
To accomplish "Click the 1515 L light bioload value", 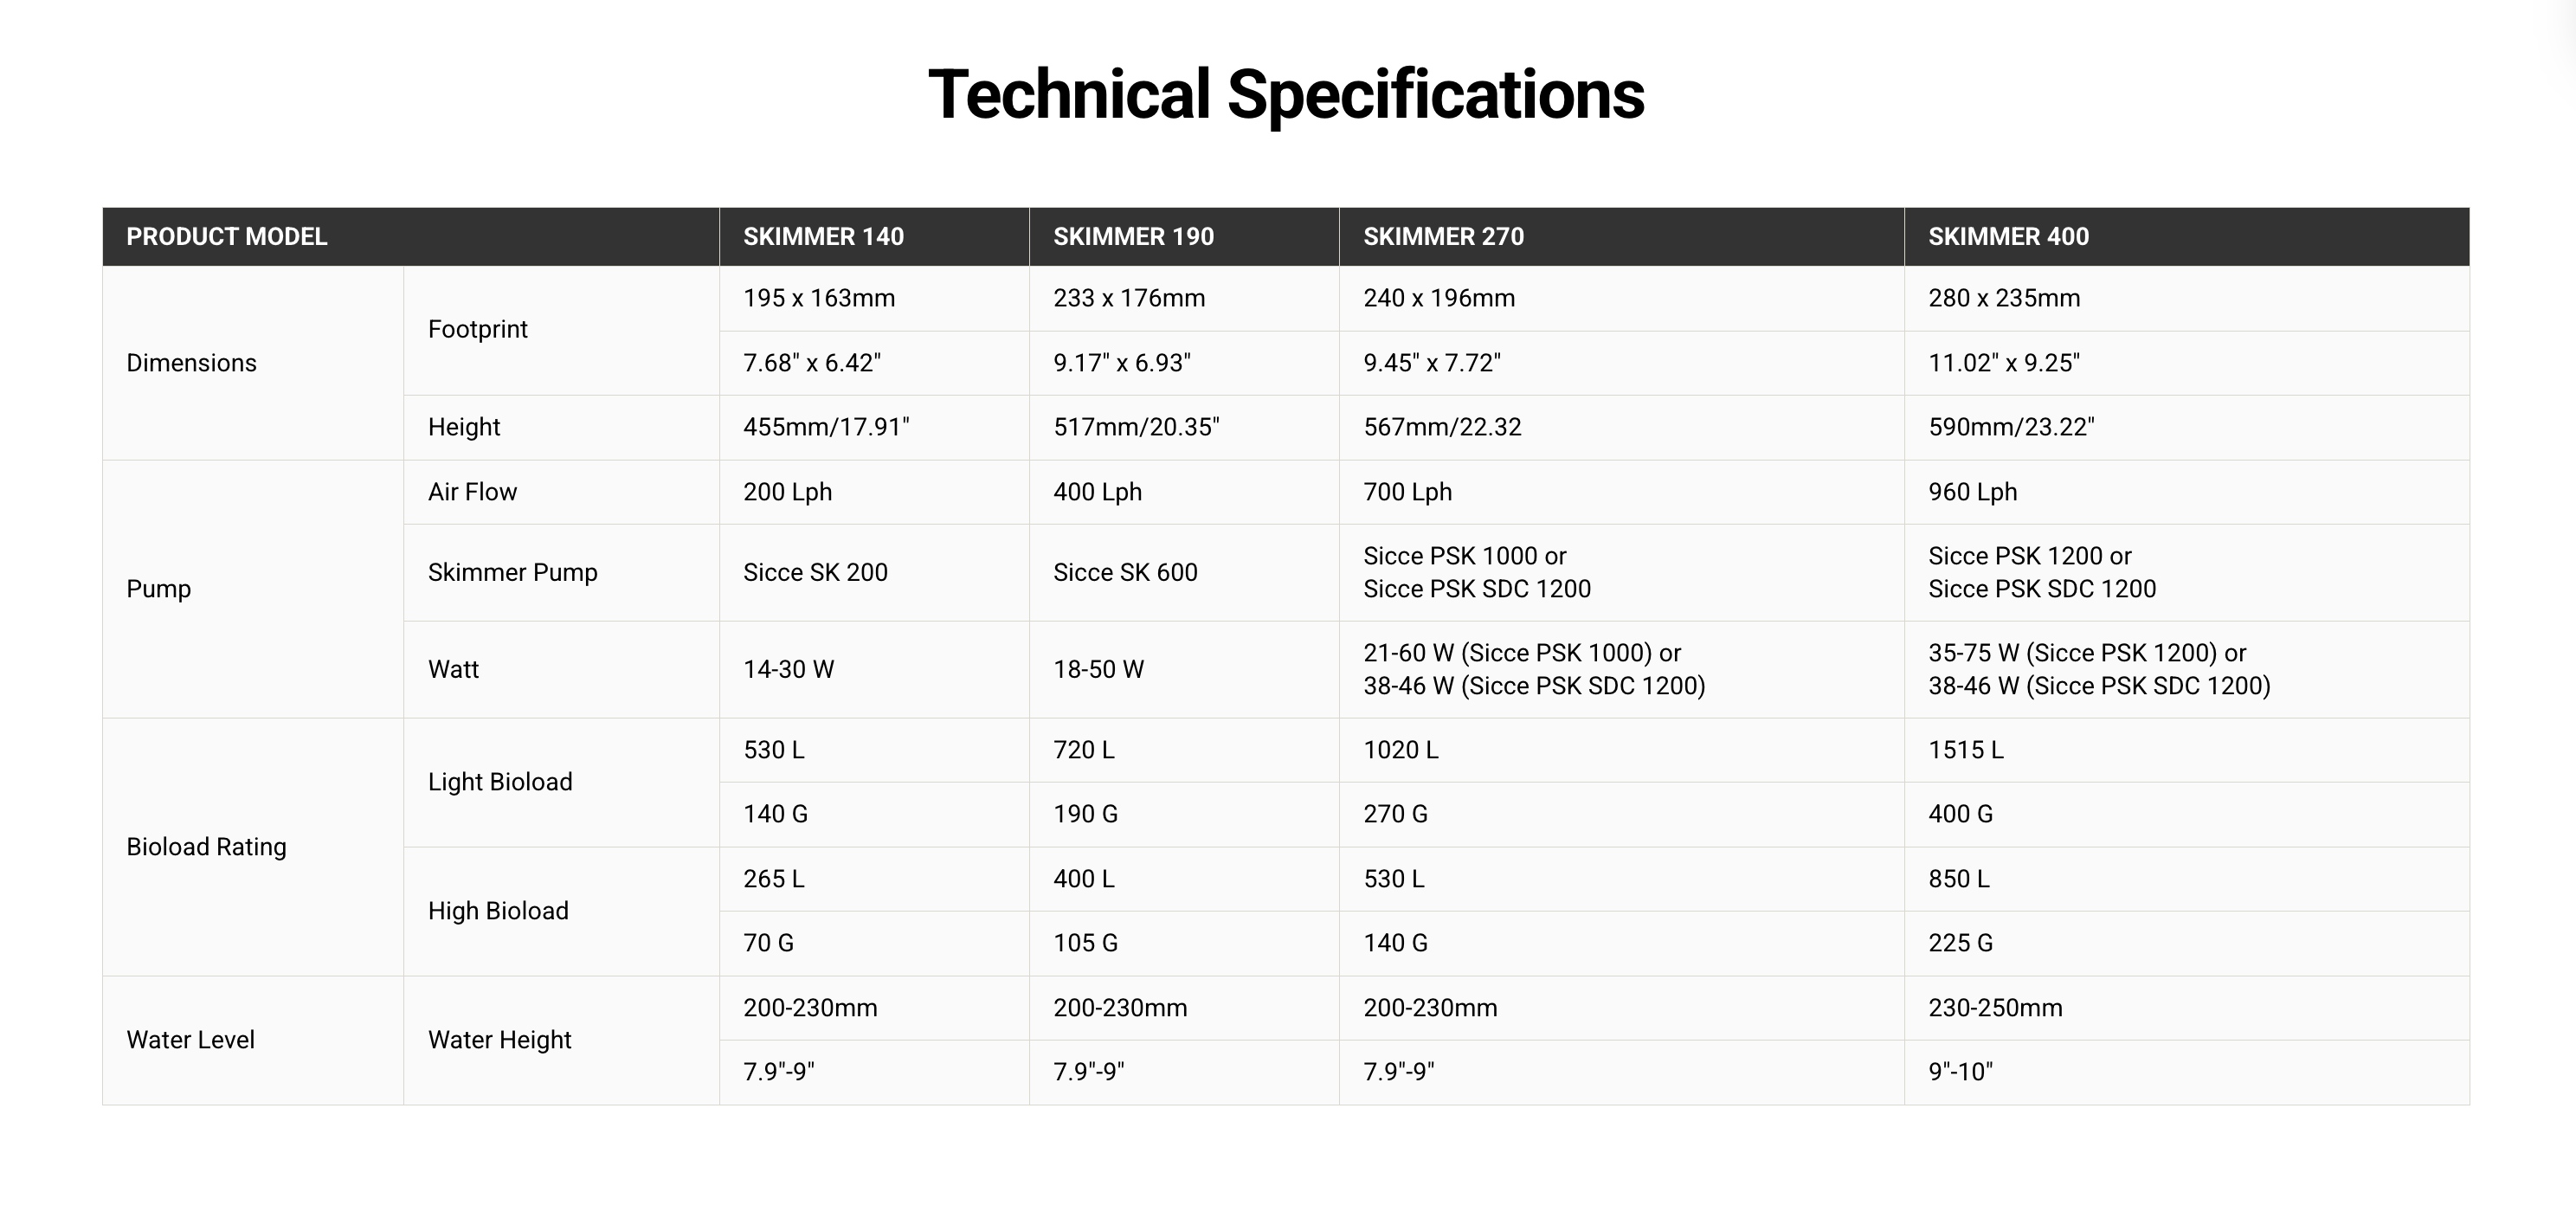I will [1965, 750].
